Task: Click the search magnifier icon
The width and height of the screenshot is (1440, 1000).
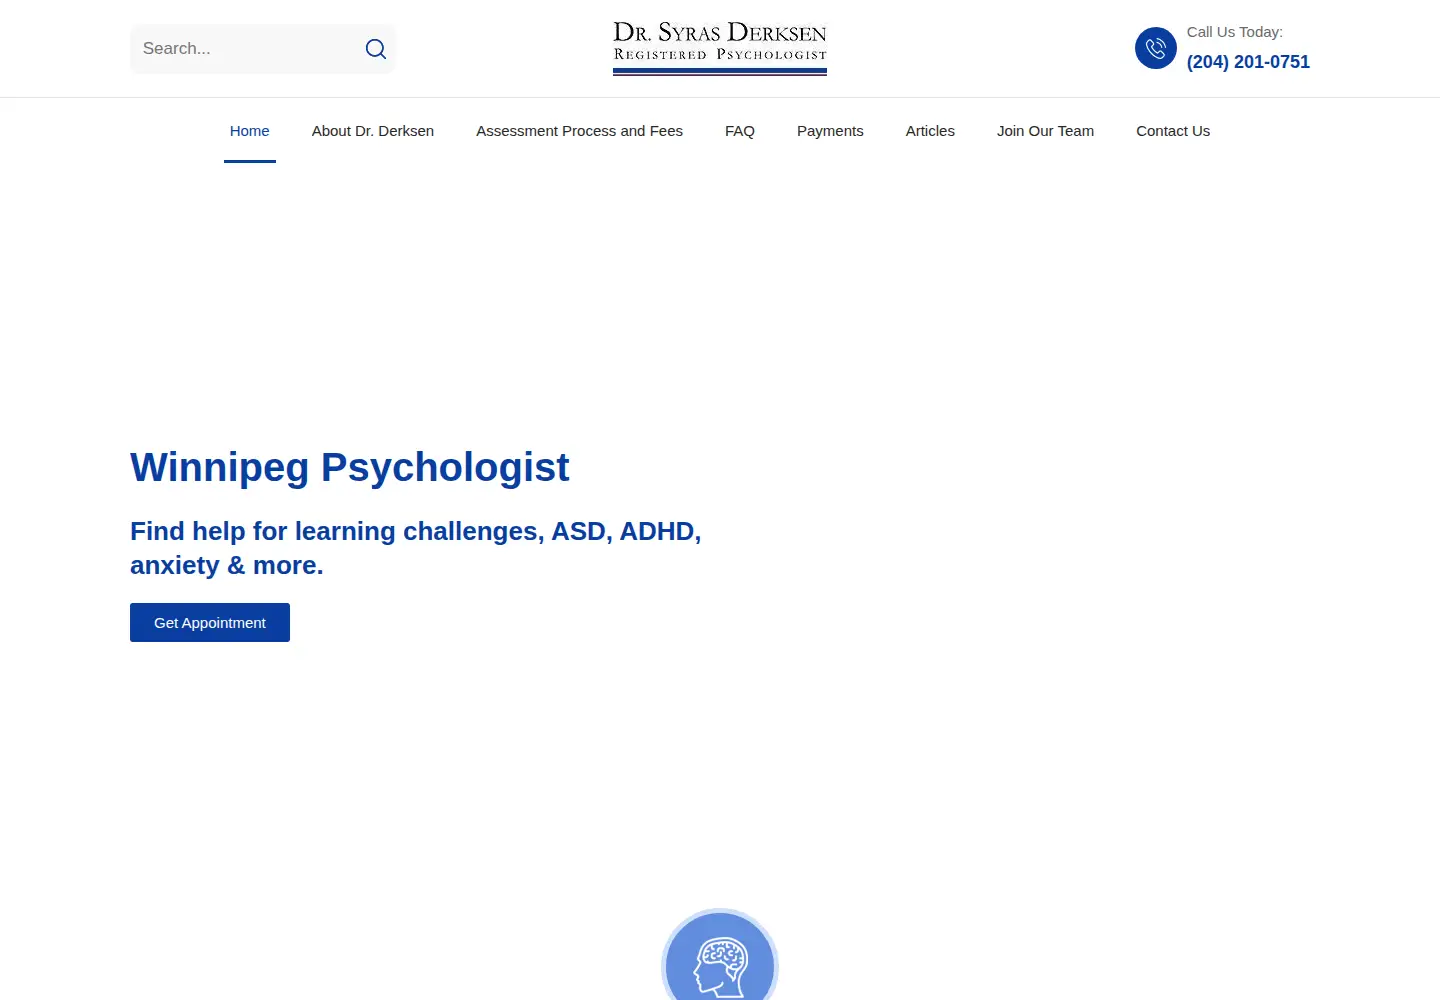Action: [x=376, y=49]
